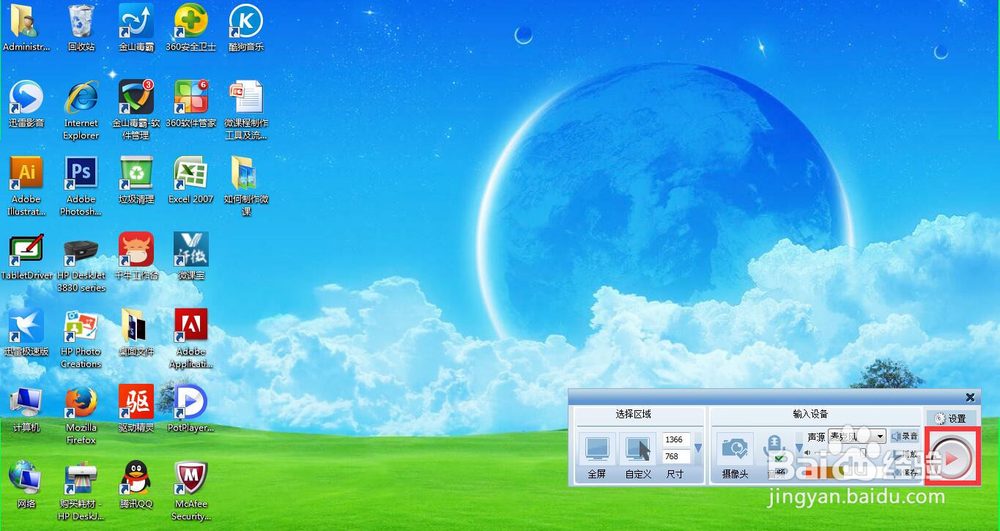This screenshot has width=1000, height=531.
Task: Click the 768 height input field
Action: point(676,456)
